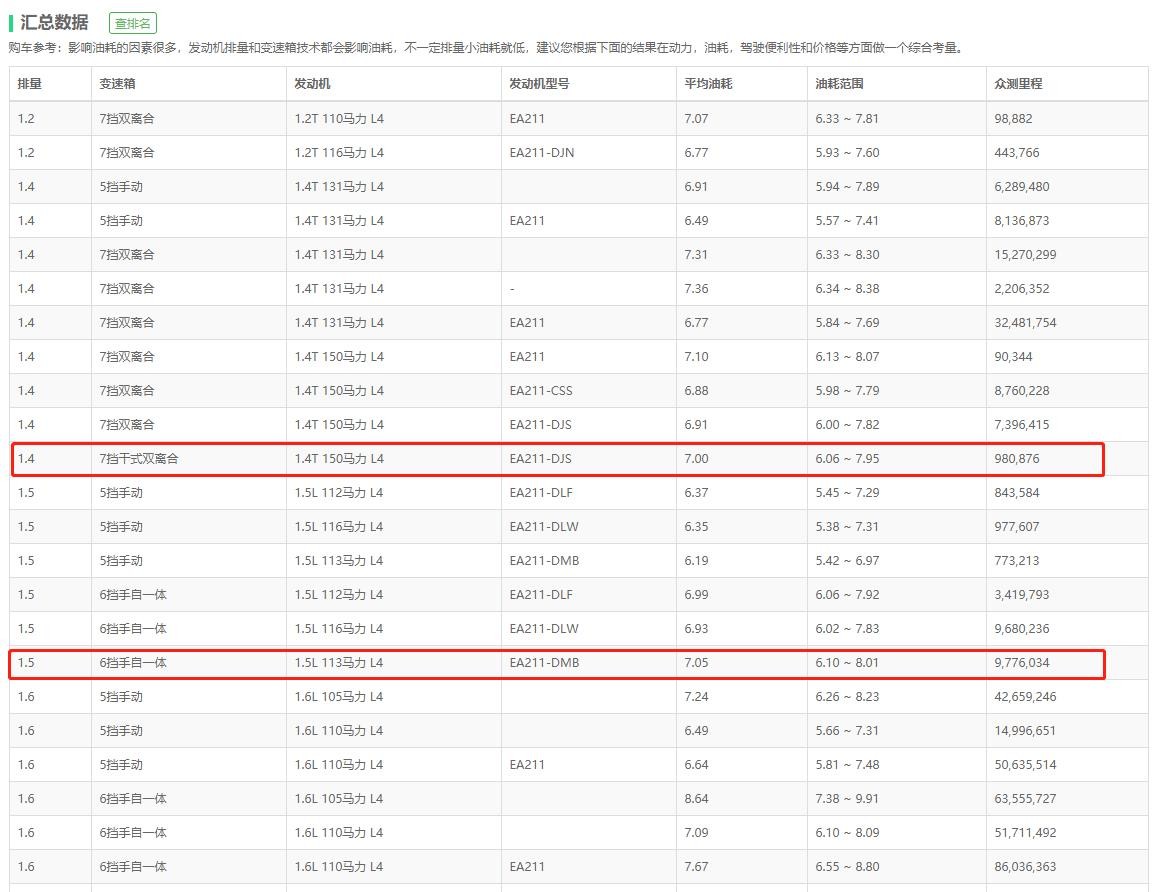
Task: Click engine model EA211-CSS
Action: [x=541, y=390]
